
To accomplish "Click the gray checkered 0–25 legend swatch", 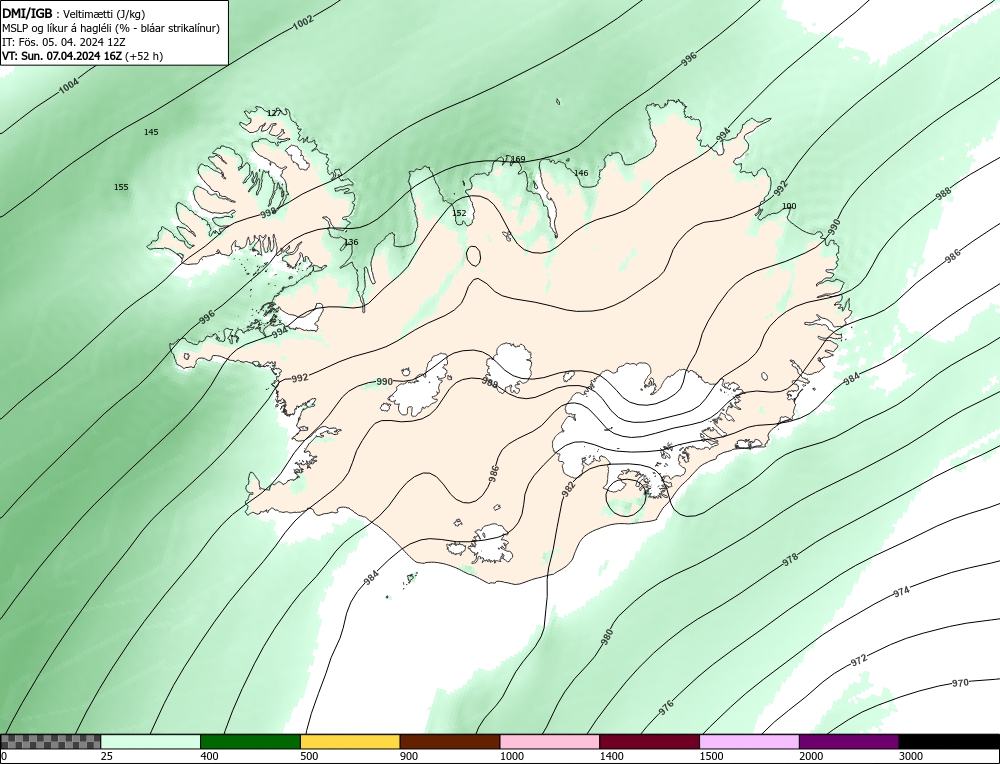I will (50, 741).
